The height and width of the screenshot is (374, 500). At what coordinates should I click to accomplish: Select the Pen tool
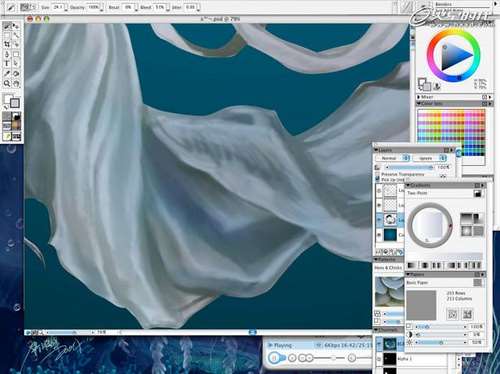pos(7,54)
